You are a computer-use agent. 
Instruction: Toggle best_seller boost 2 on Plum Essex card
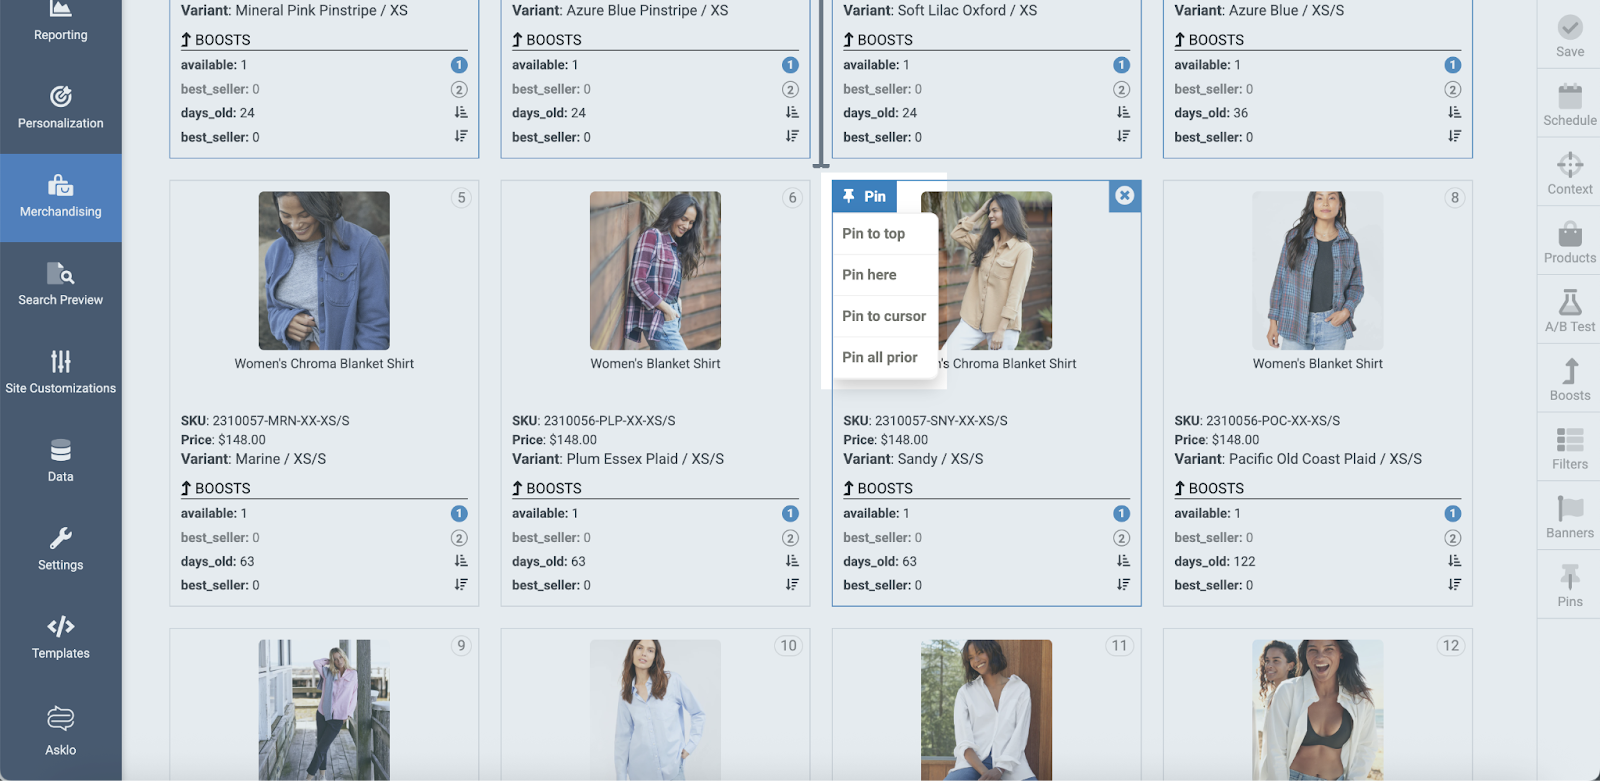coord(790,538)
